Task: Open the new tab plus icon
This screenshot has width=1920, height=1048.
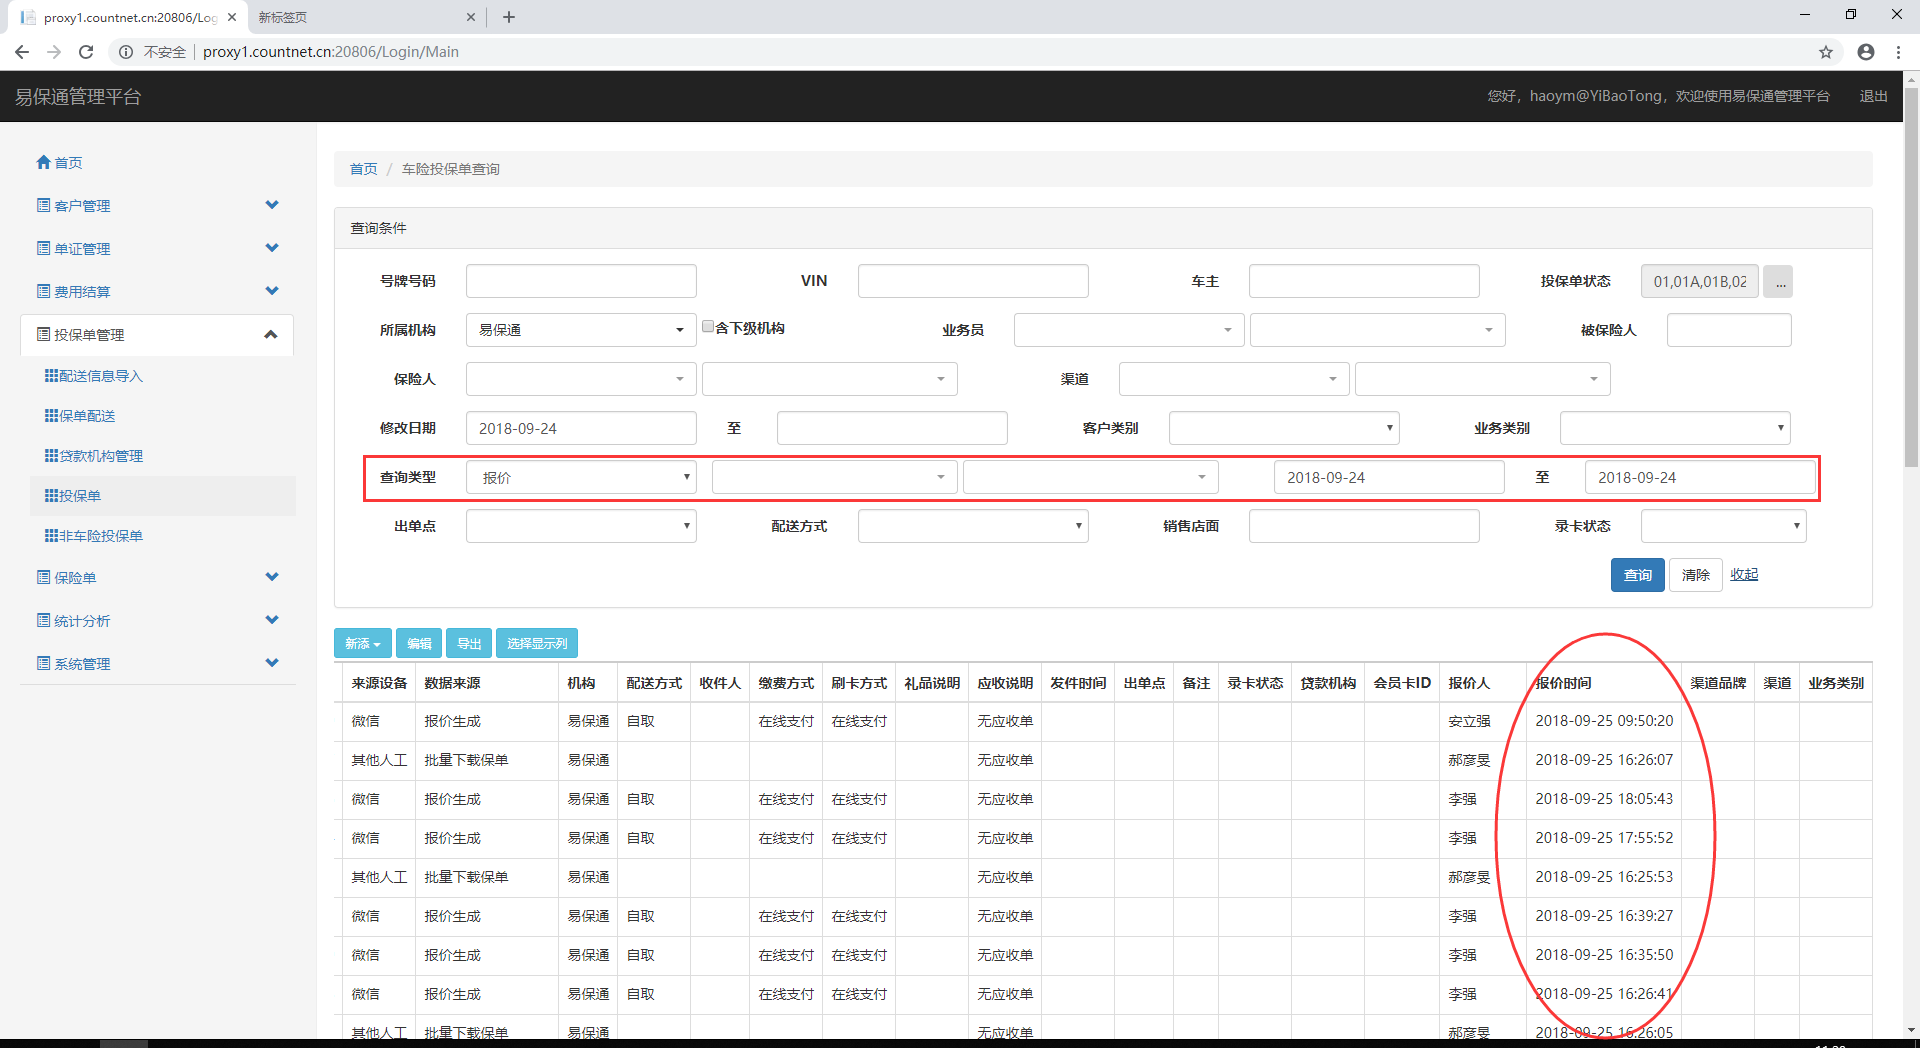Action: click(x=509, y=17)
